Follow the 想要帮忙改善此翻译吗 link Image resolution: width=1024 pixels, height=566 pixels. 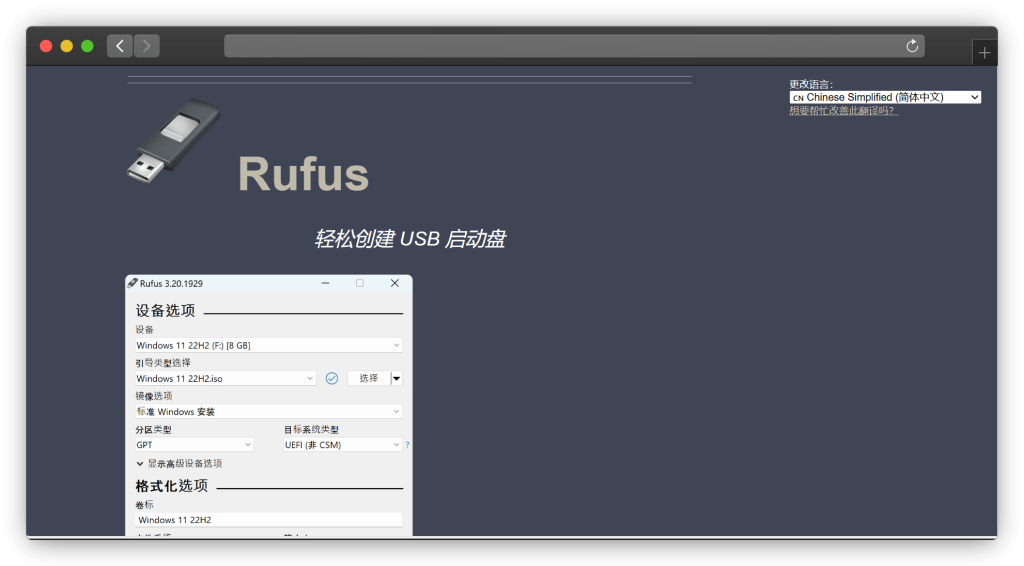843,111
